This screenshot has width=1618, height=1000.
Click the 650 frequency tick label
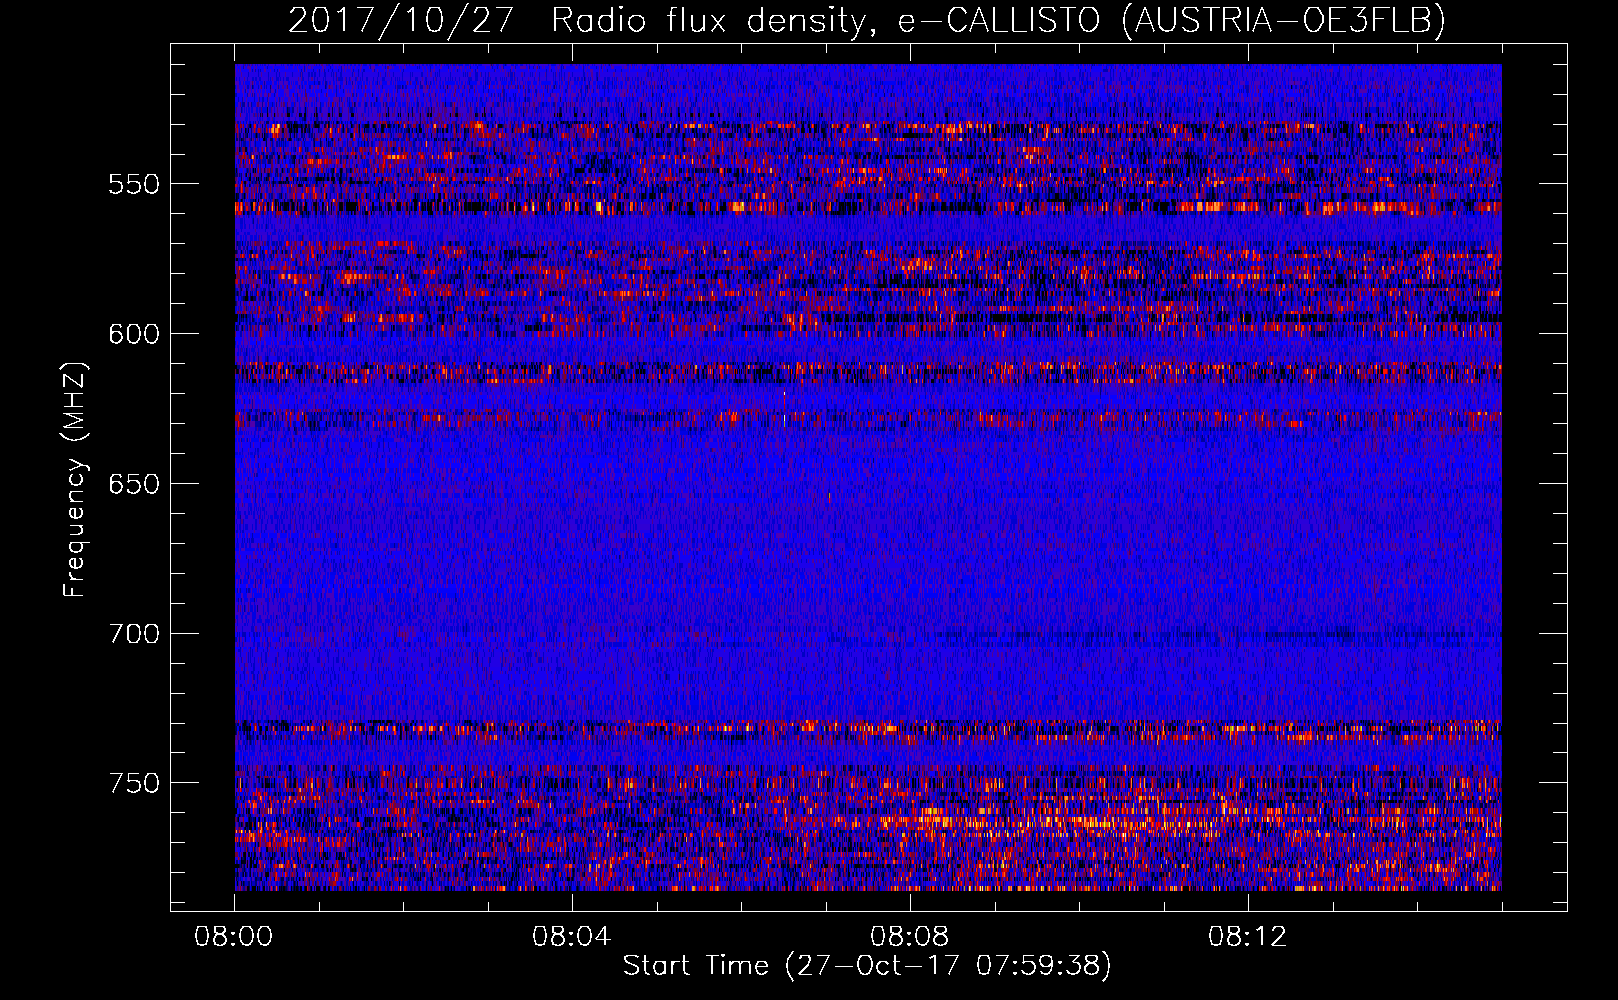[x=134, y=484]
